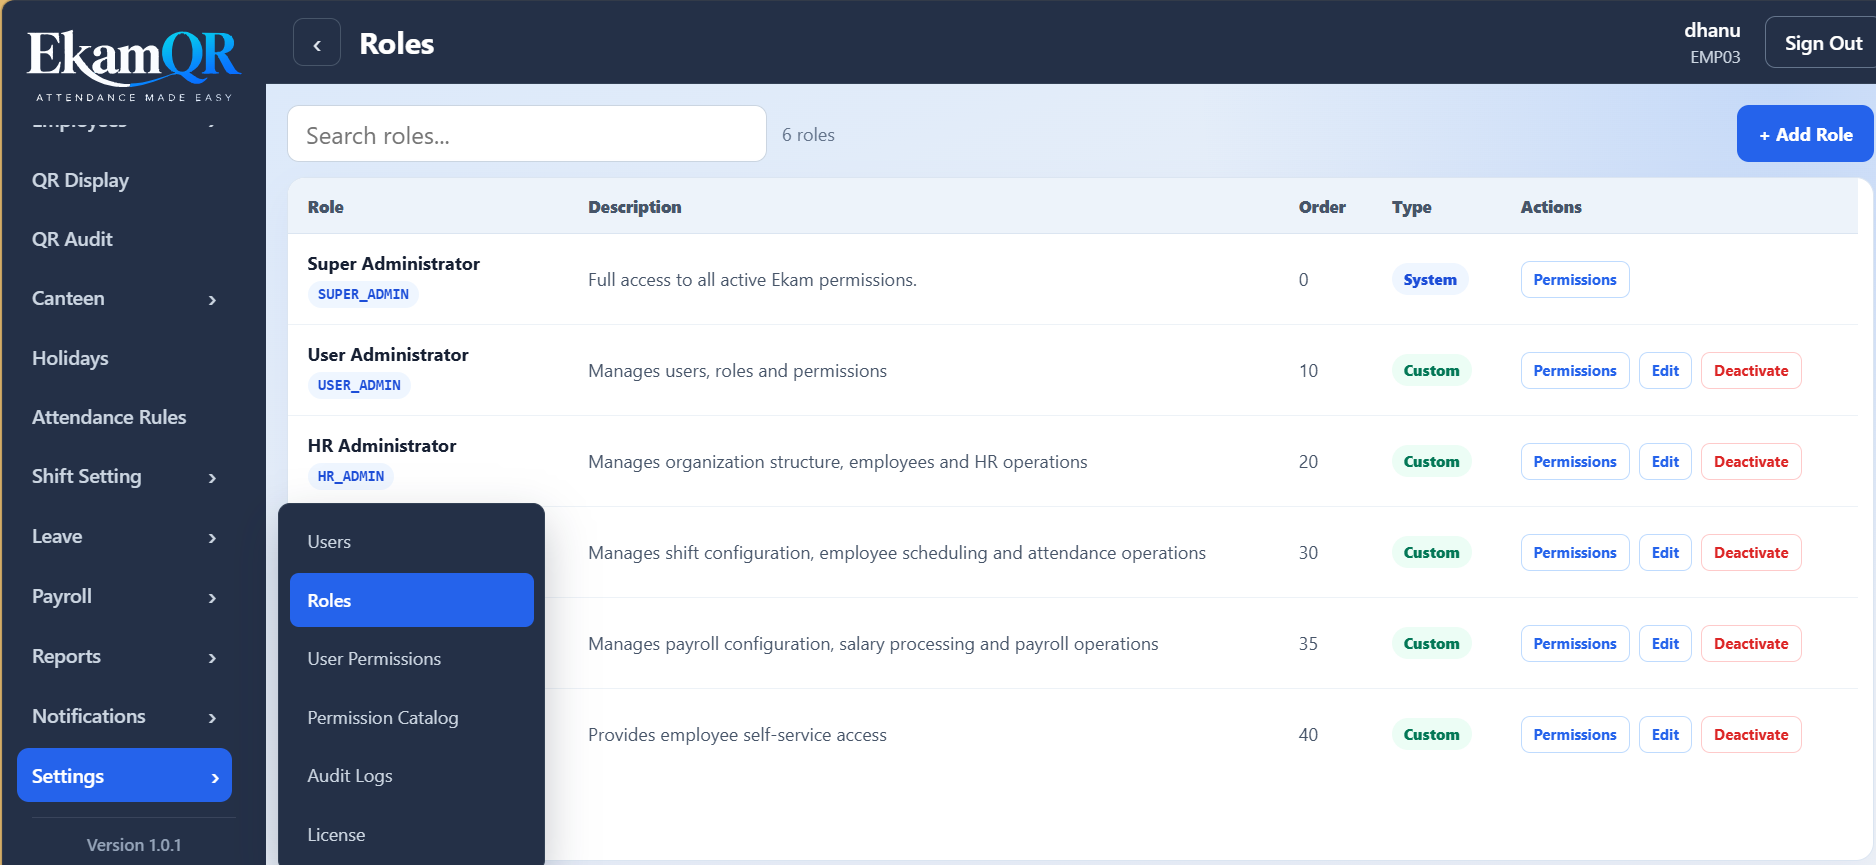Focus the Search roles field
Screen dimensions: 1876x865
click(527, 134)
